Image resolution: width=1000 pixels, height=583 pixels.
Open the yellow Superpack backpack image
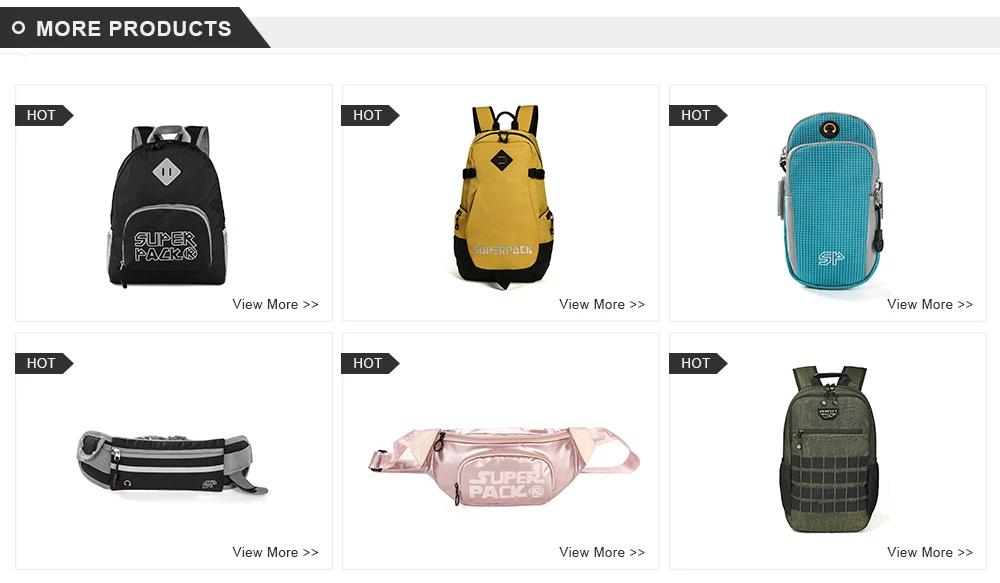pyautogui.click(x=502, y=197)
